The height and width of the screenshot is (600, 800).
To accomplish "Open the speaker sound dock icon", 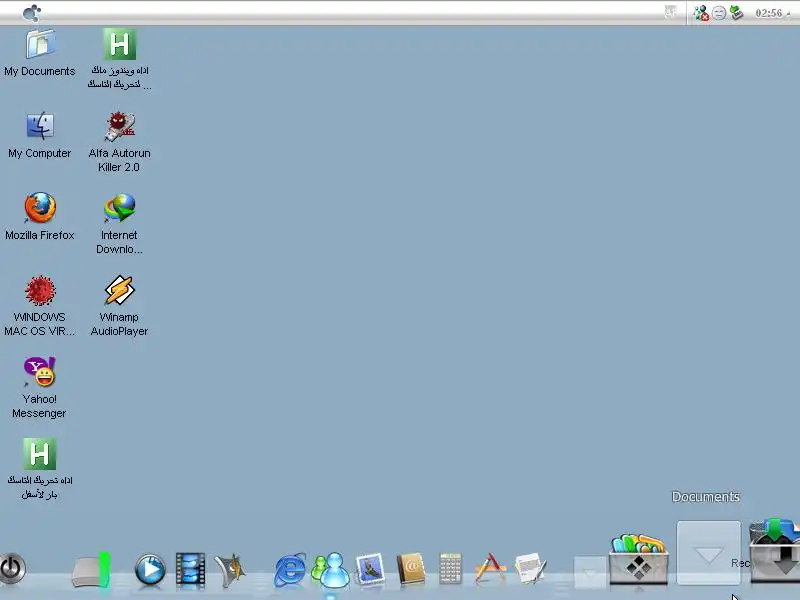I will (x=230, y=569).
